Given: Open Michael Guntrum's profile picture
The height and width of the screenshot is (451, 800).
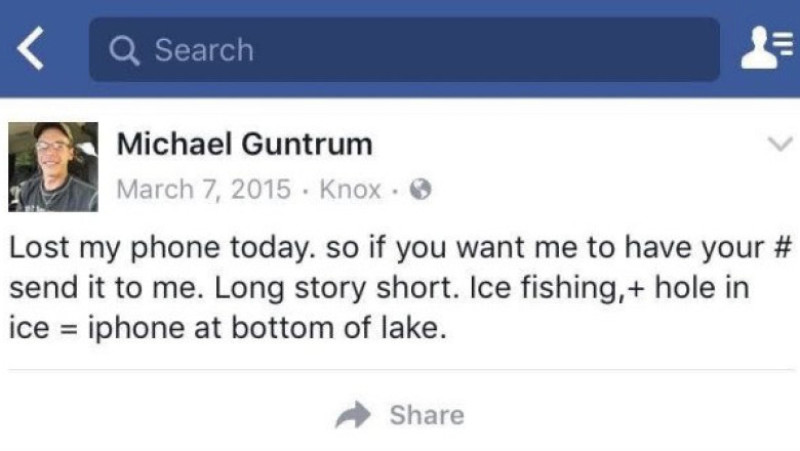Looking at the screenshot, I should coord(53,167).
